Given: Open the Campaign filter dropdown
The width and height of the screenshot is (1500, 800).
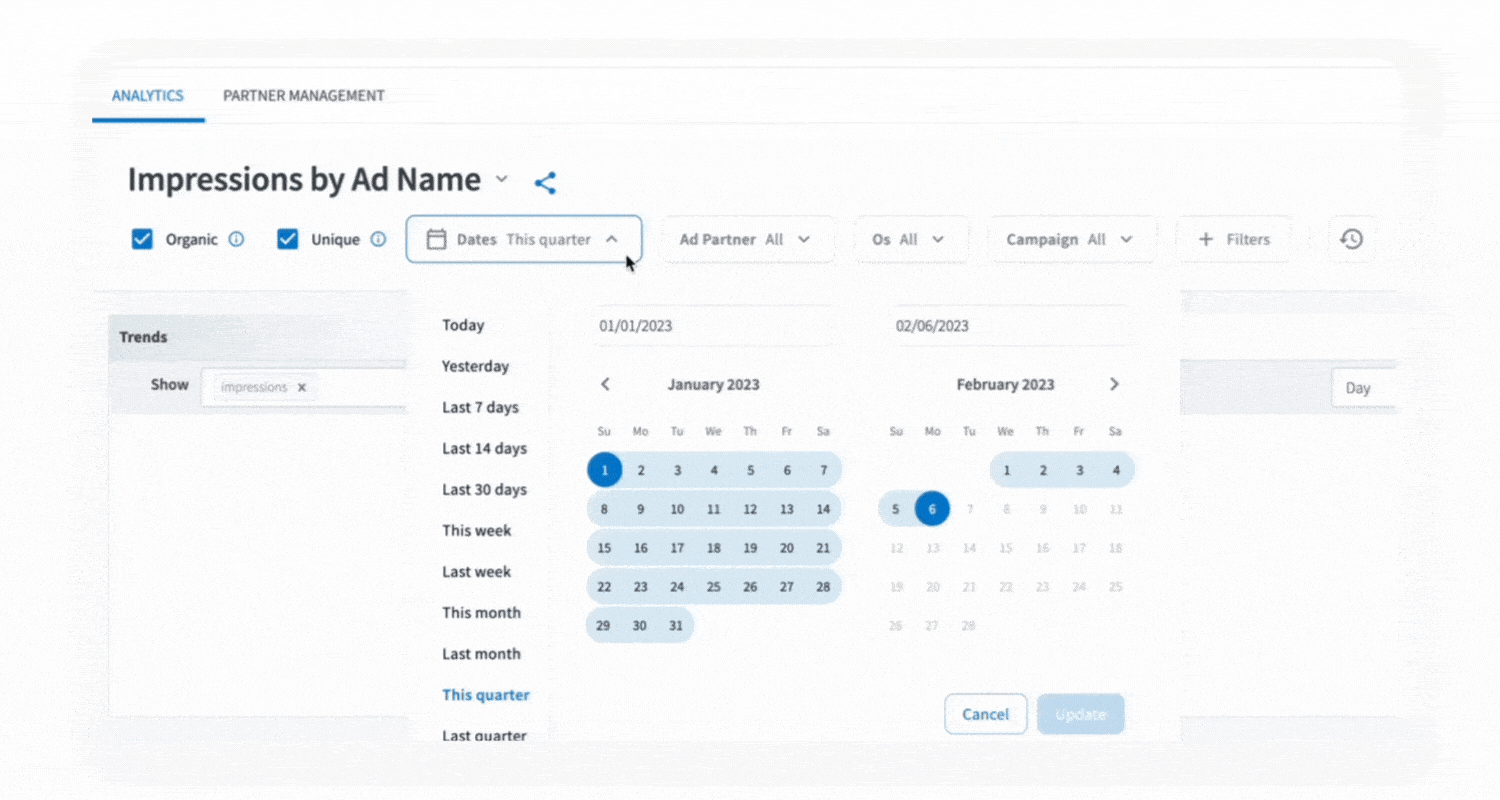Looking at the screenshot, I should point(1070,239).
